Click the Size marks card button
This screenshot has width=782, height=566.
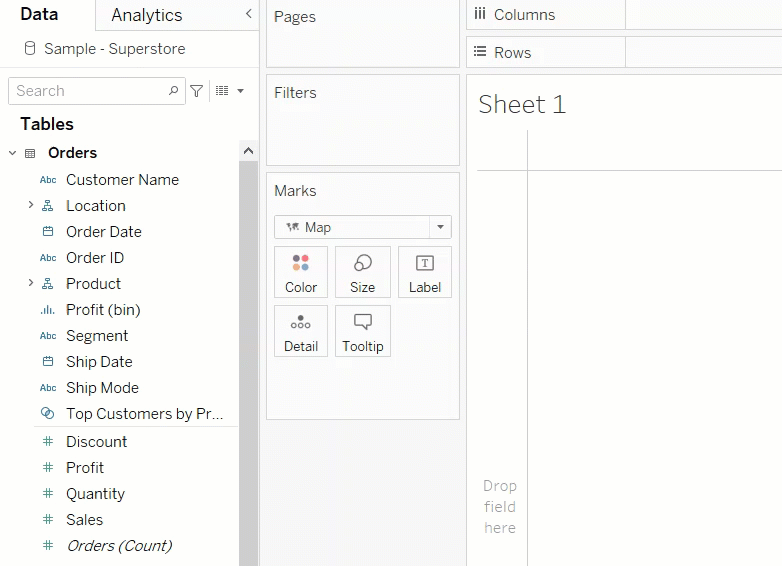362,272
